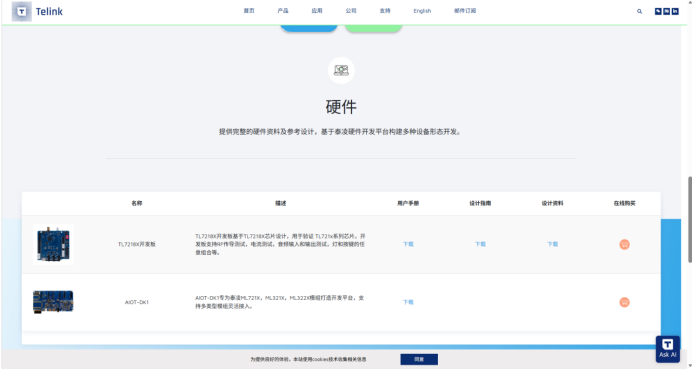Open the 产品 menu
692x369 pixels.
[283, 11]
